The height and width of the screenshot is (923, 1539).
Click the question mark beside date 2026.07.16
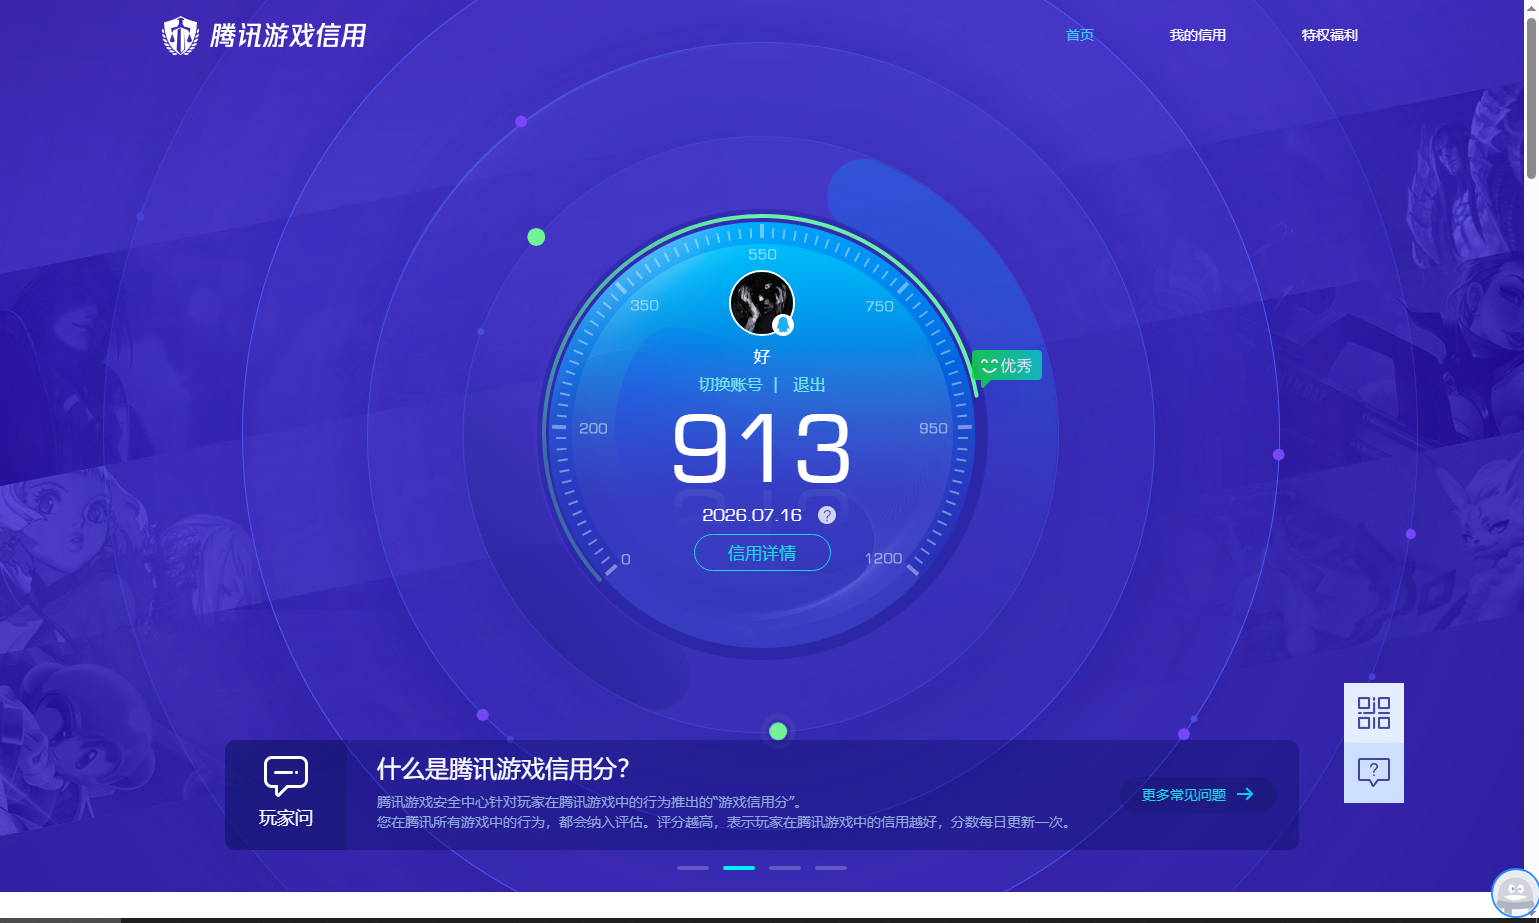point(827,515)
